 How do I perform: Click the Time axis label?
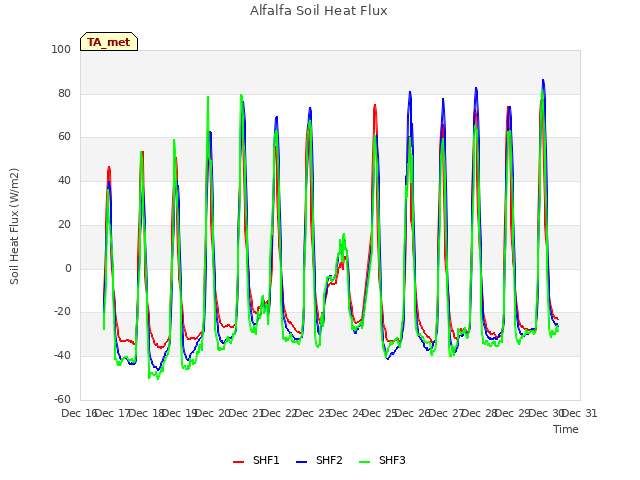pos(566,429)
